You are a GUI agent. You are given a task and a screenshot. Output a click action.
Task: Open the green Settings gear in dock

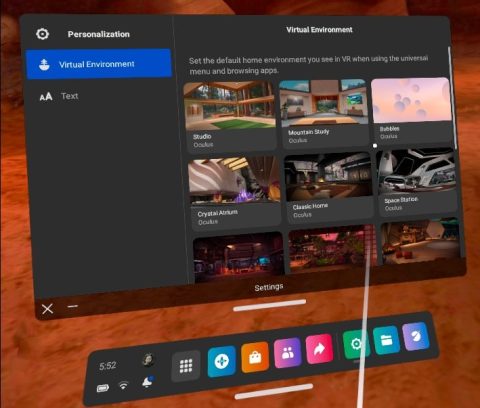click(356, 344)
